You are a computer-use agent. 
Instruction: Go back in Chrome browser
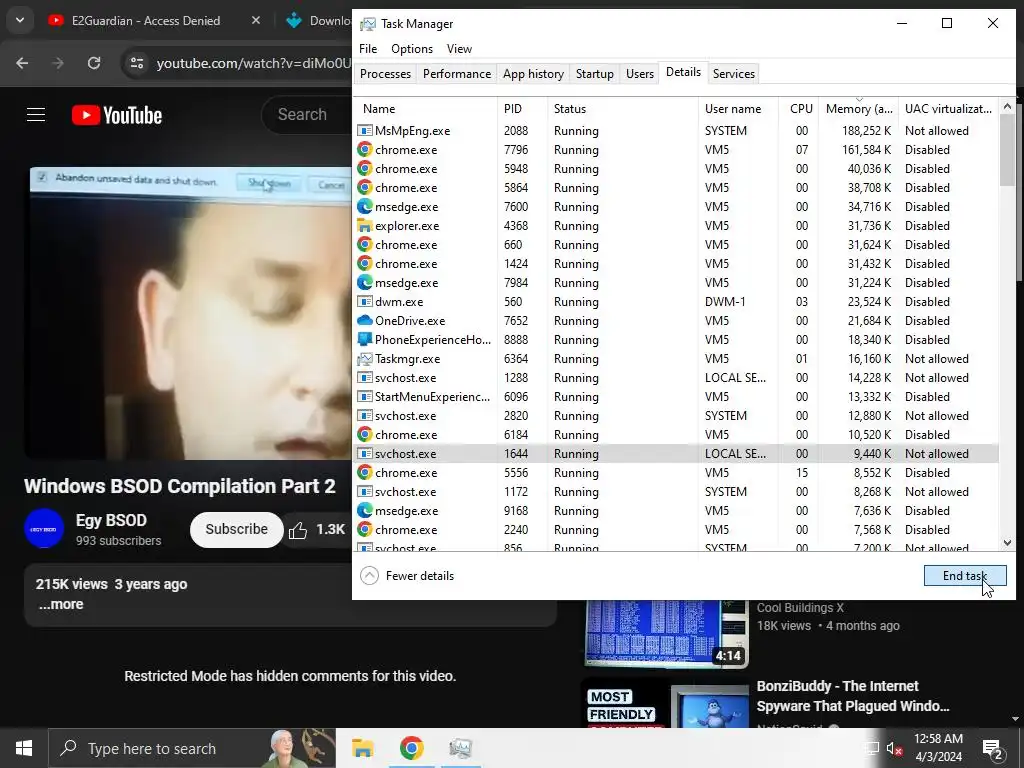pyautogui.click(x=22, y=63)
